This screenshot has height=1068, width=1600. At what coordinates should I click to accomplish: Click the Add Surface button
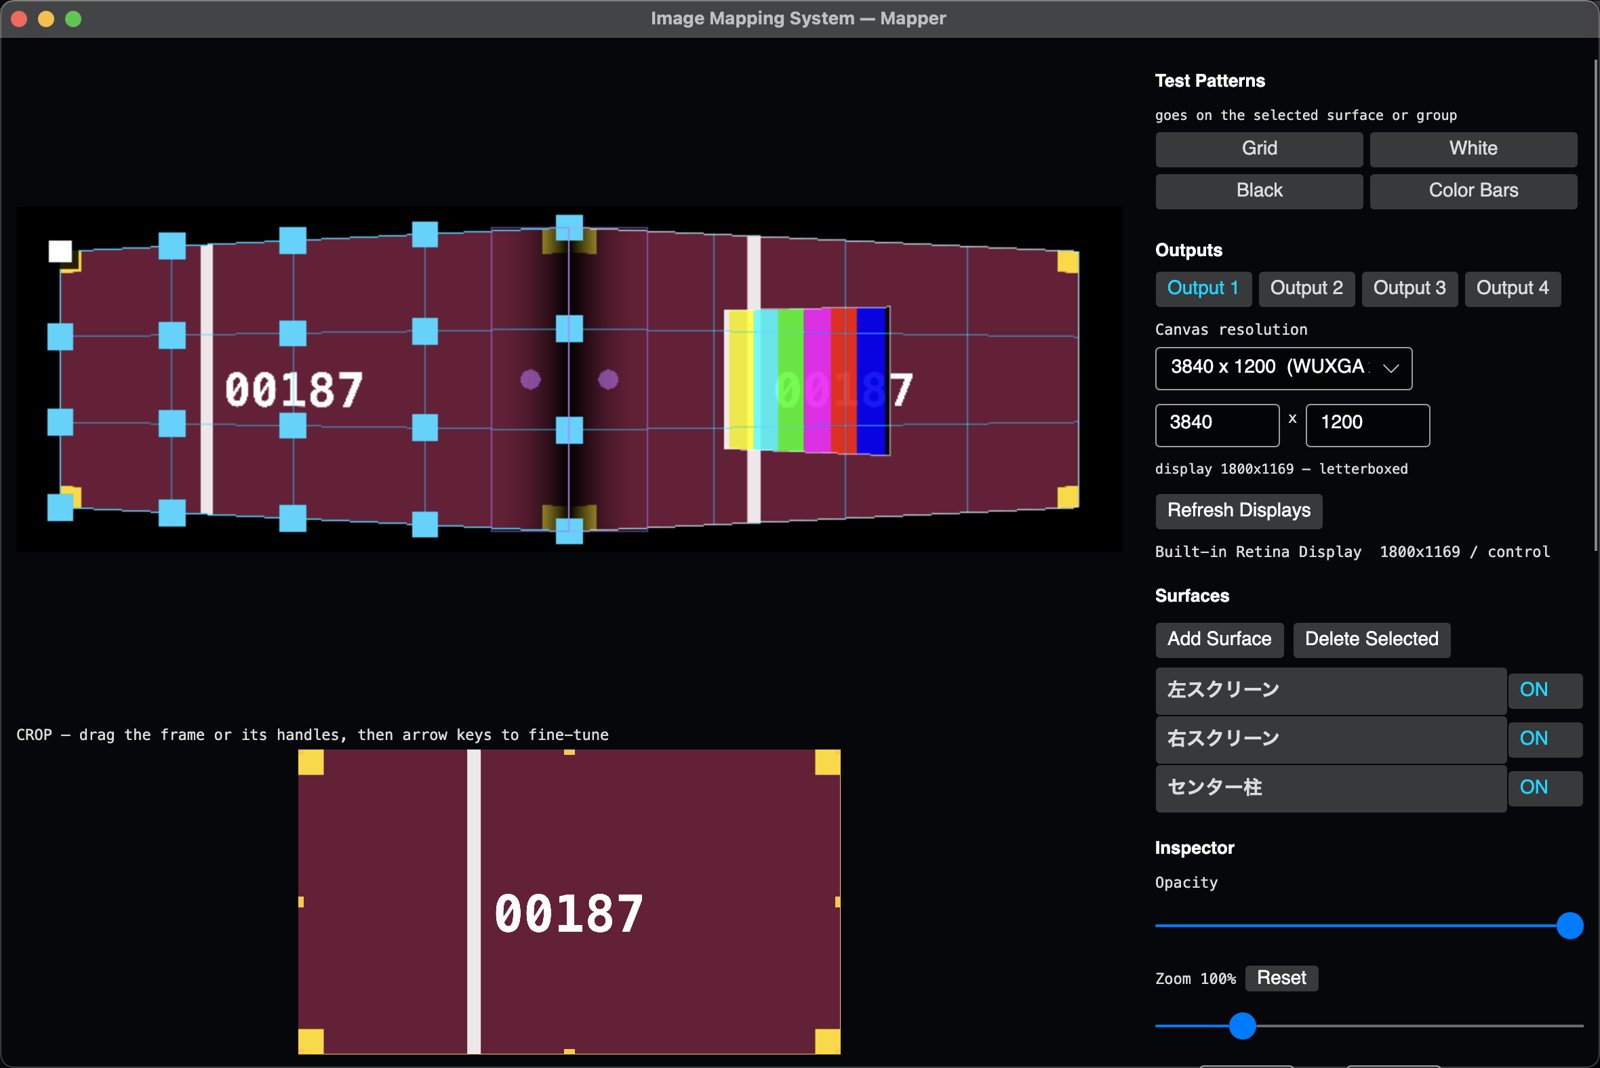[x=1219, y=640]
